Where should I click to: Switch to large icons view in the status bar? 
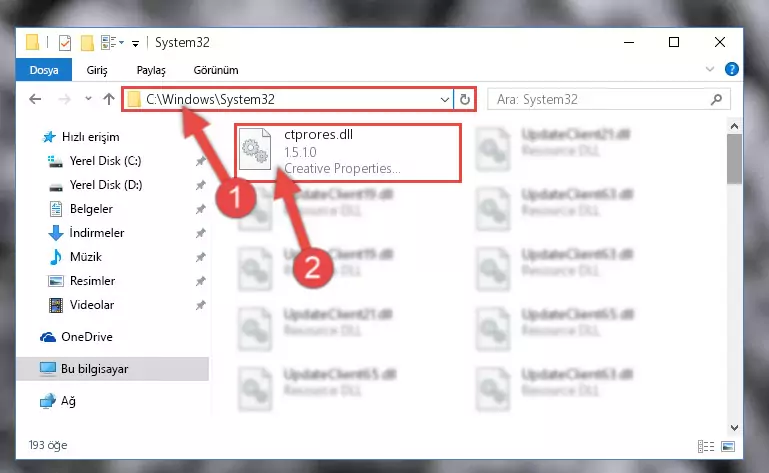tap(728, 446)
